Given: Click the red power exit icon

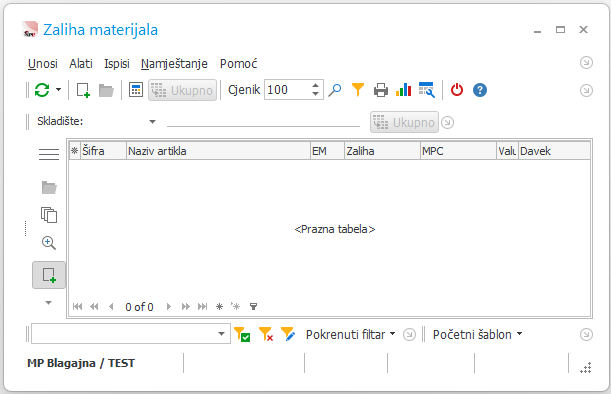Looking at the screenshot, I should coord(457,90).
